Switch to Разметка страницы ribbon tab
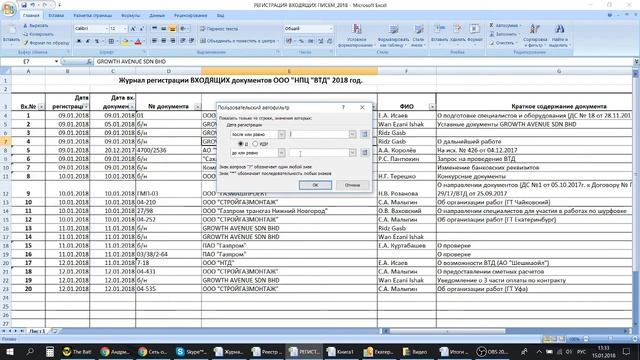 click(x=93, y=16)
